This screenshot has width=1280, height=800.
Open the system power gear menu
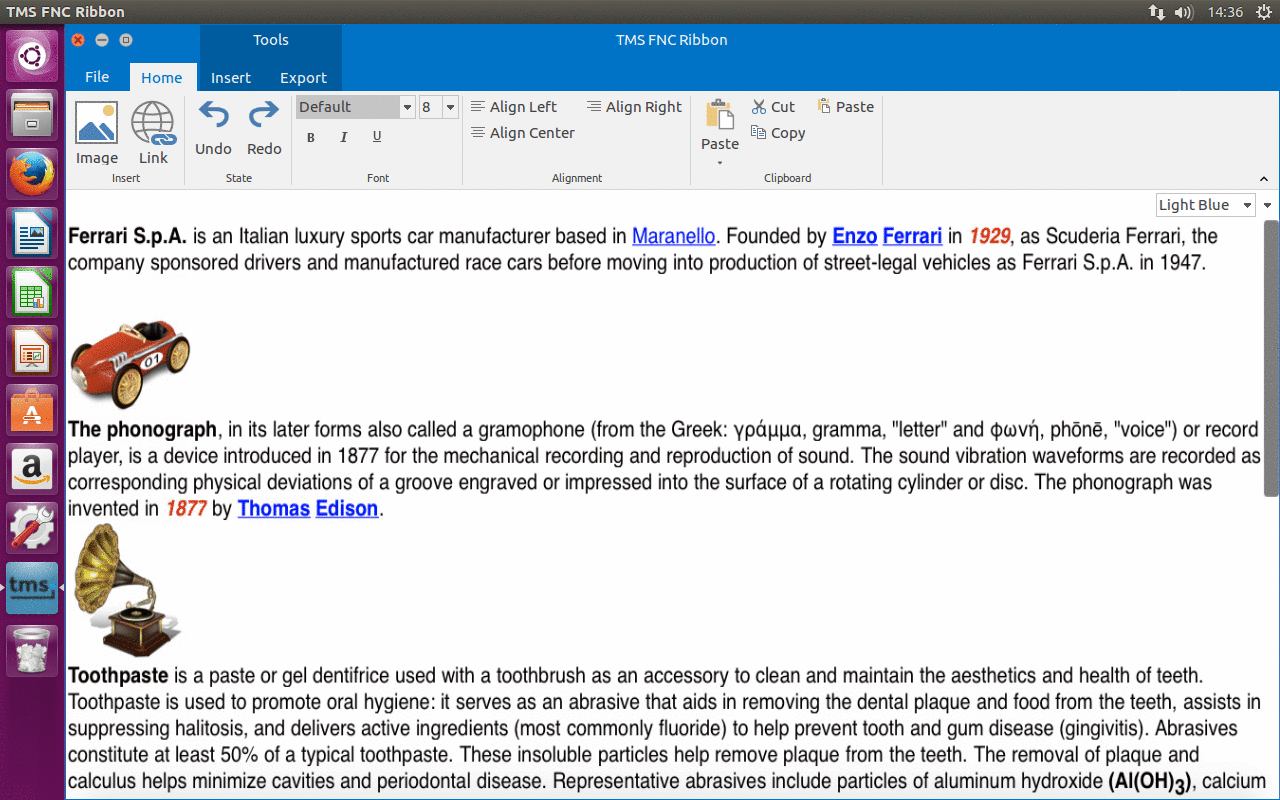coord(1263,12)
